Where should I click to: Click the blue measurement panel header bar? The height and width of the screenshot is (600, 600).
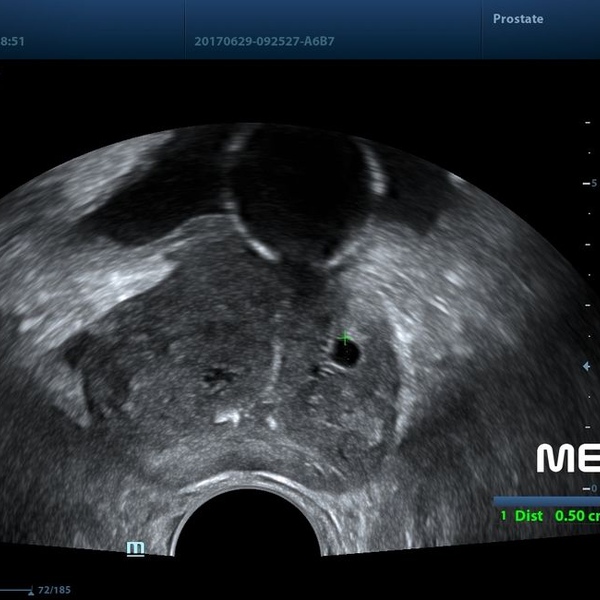coord(546,501)
